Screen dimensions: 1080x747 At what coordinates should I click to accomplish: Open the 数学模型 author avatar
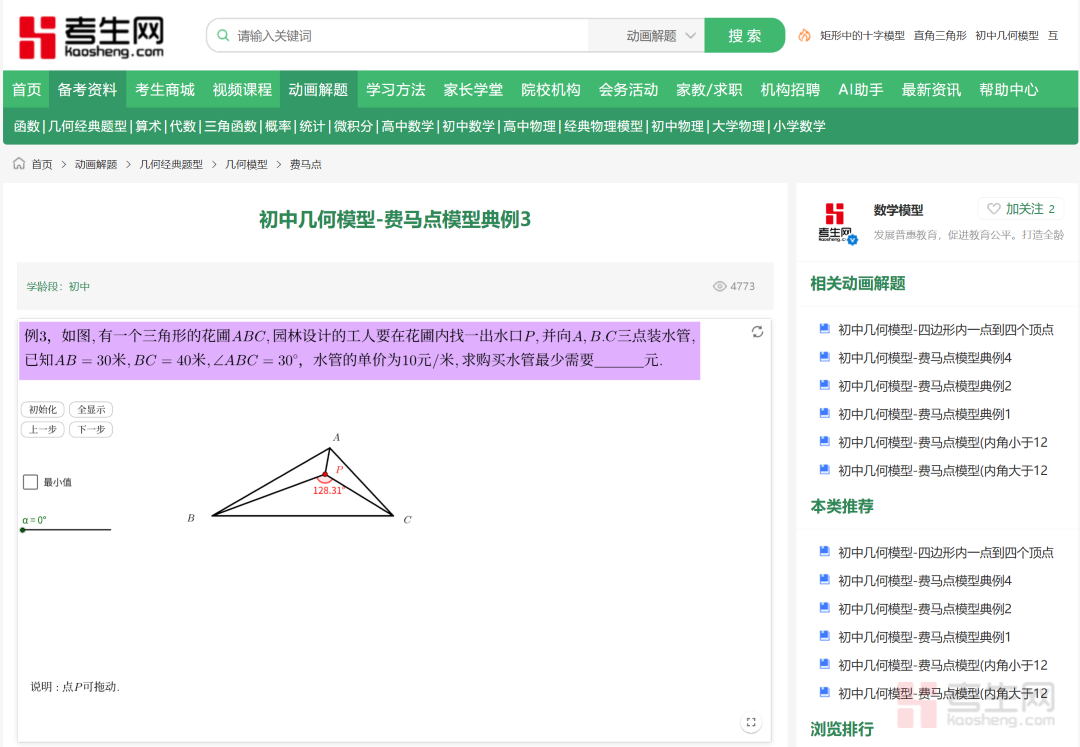837,222
